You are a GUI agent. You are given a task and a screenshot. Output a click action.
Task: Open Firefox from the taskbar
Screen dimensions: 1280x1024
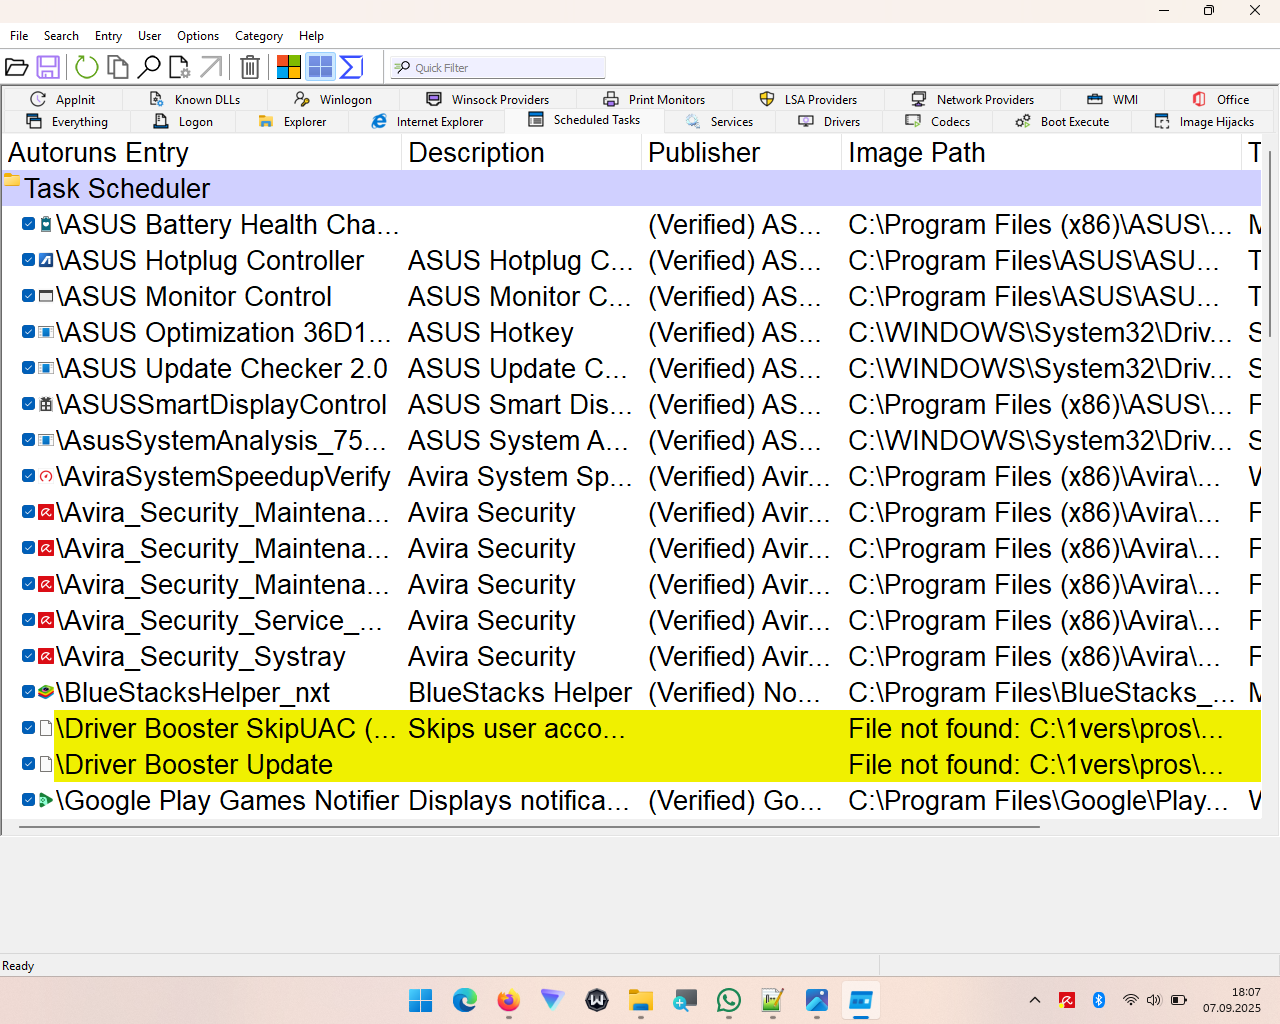pyautogui.click(x=508, y=1000)
